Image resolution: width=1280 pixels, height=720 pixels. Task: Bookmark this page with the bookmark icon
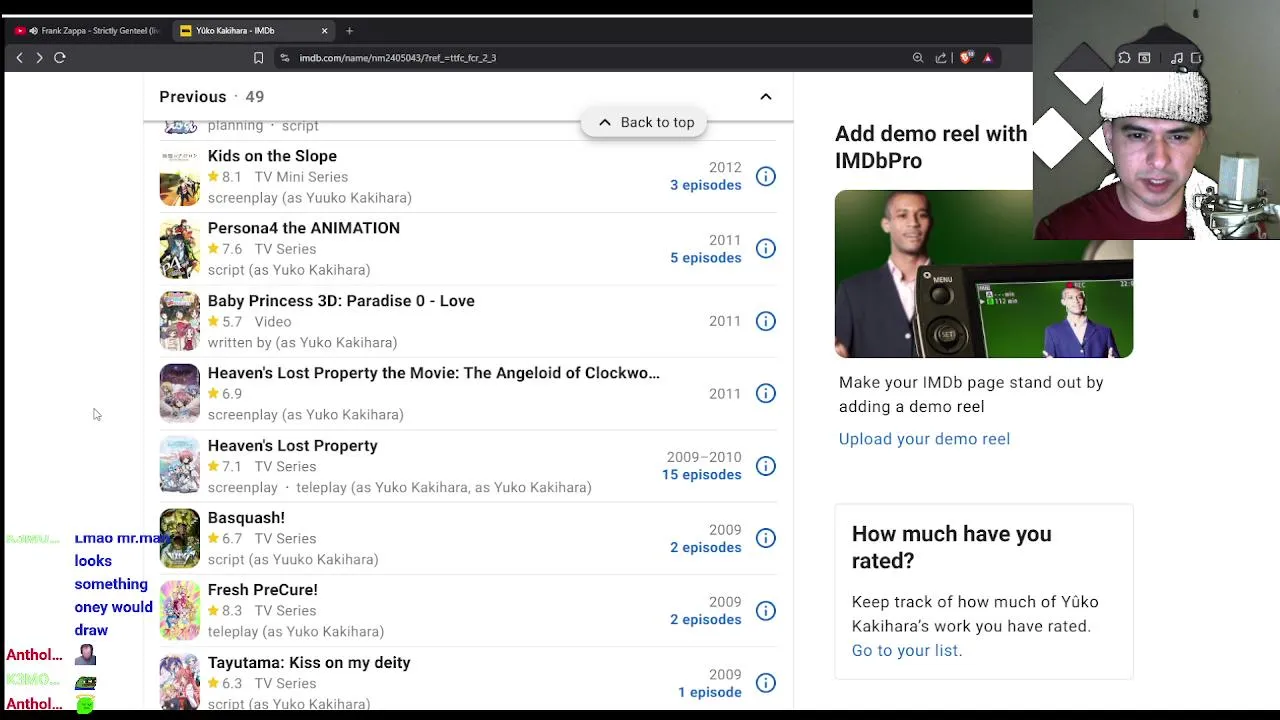click(258, 58)
